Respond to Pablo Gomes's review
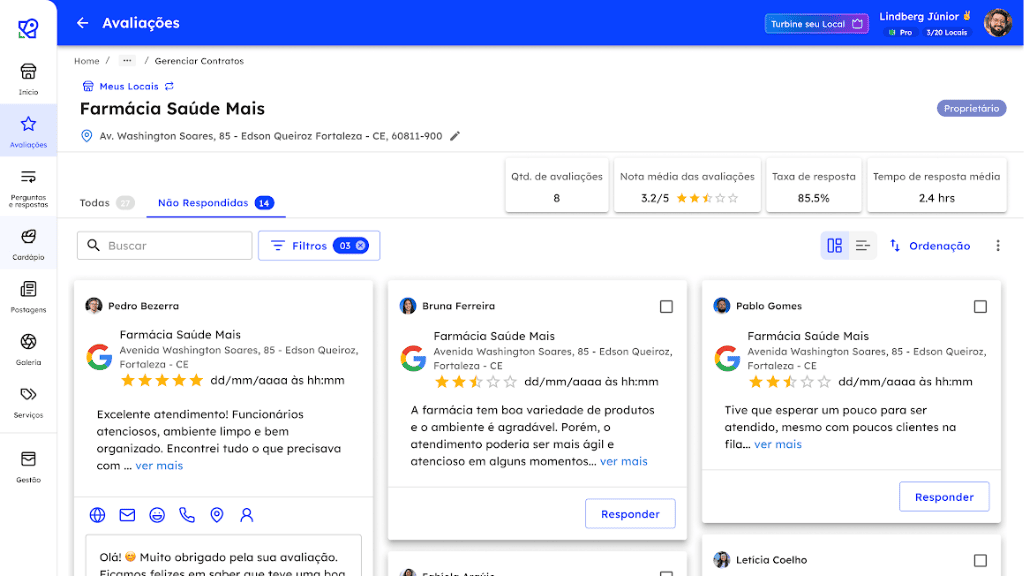 tap(944, 497)
